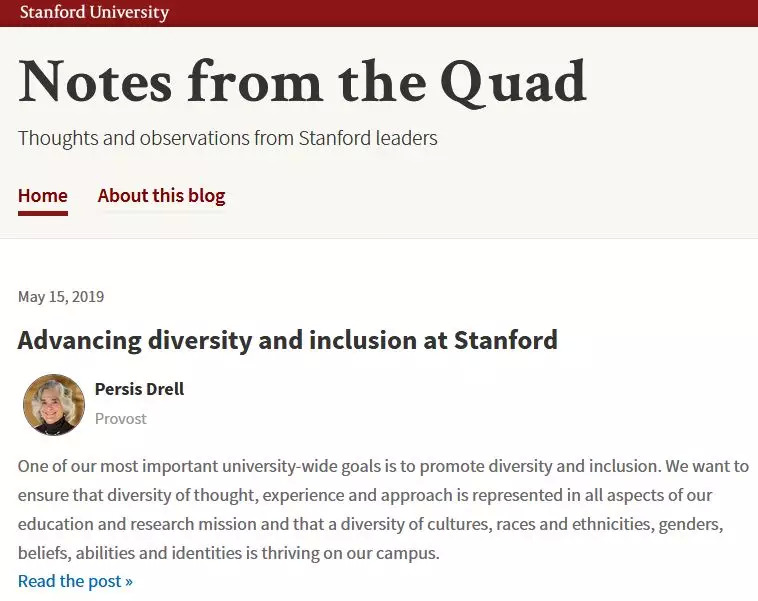Follow the Read the post link
The width and height of the screenshot is (758, 601).
click(x=75, y=581)
